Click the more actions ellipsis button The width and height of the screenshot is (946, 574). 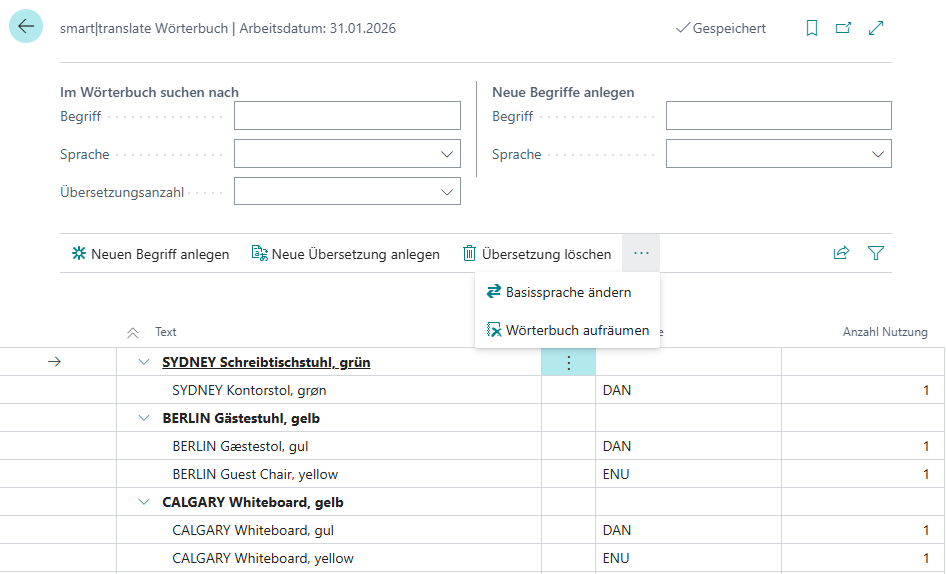point(641,254)
